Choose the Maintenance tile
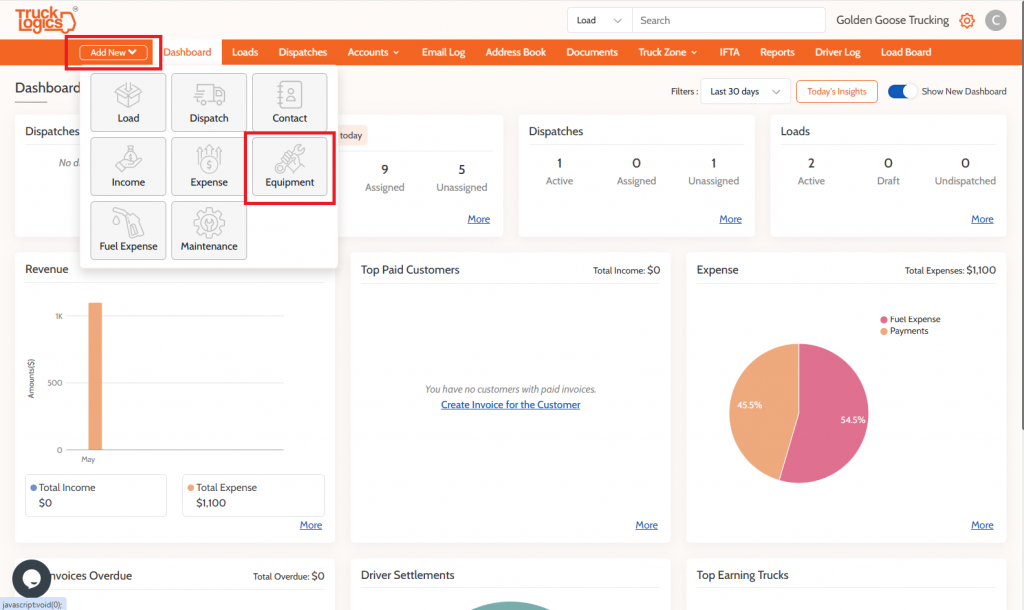This screenshot has width=1024, height=610. 209,230
